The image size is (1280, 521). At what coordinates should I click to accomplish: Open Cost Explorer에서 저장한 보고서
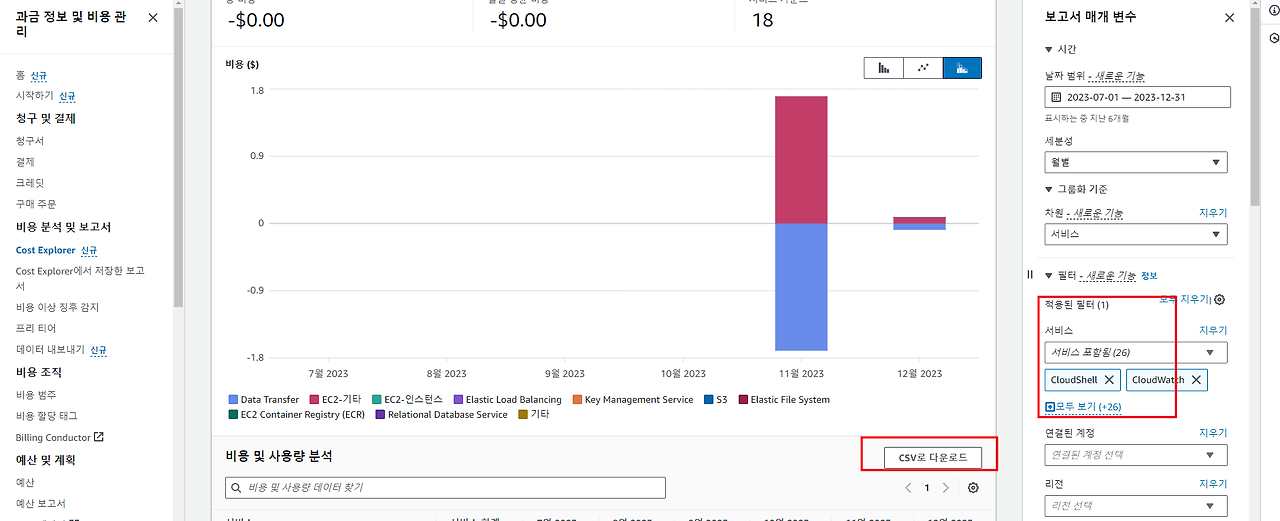point(80,278)
